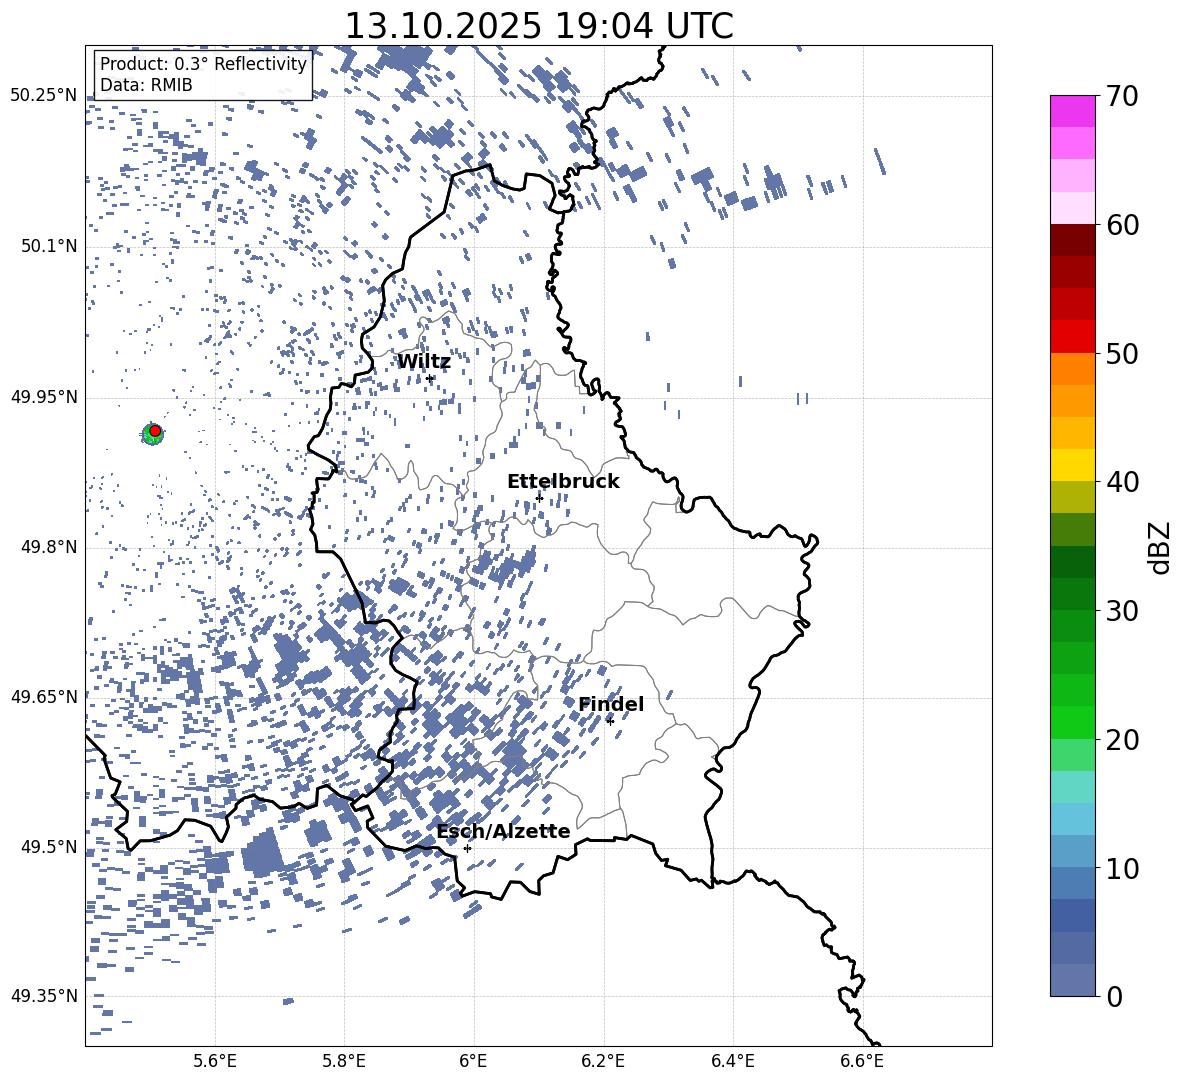This screenshot has height=1081, width=1184.
Task: Click the Ettelbruck city label
Action: tap(563, 482)
